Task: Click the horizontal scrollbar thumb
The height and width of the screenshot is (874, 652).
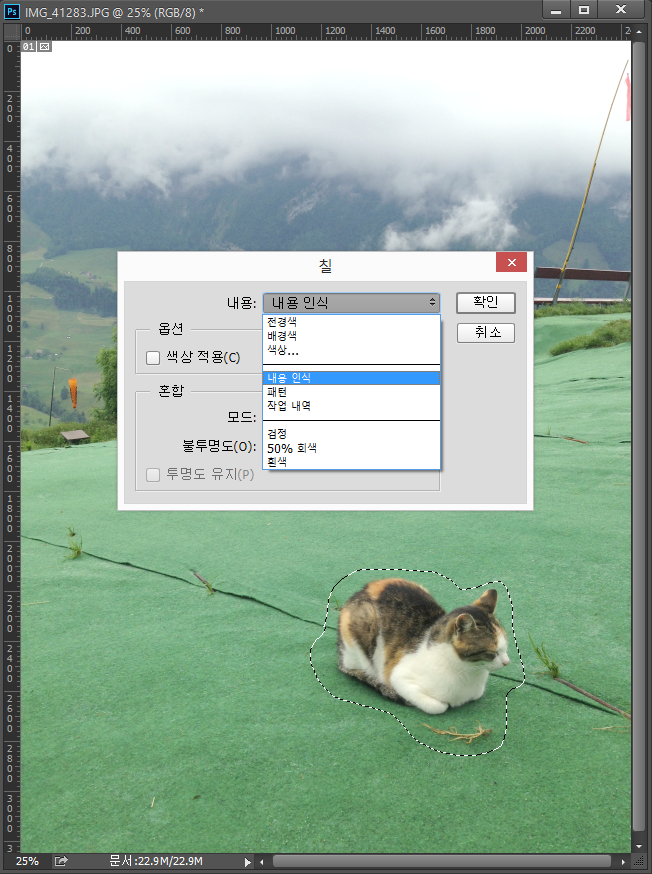Action: click(441, 862)
